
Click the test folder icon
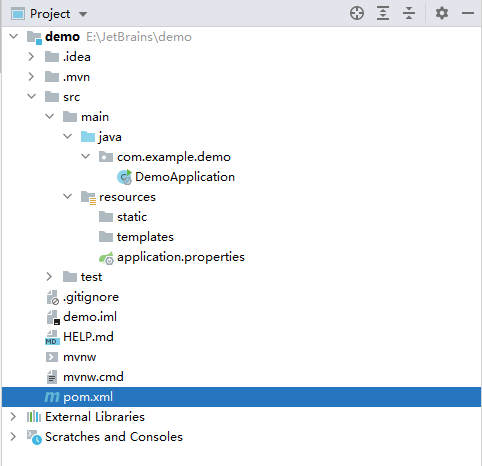pos(70,277)
